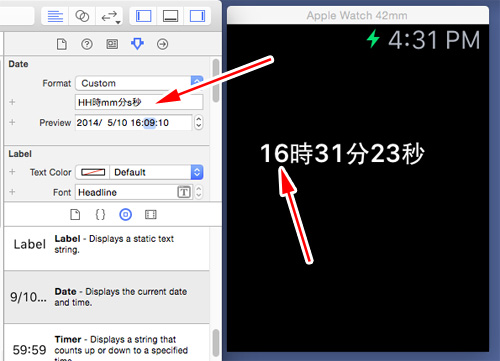
Task: Select the Label object in library
Action: pyautogui.click(x=107, y=244)
